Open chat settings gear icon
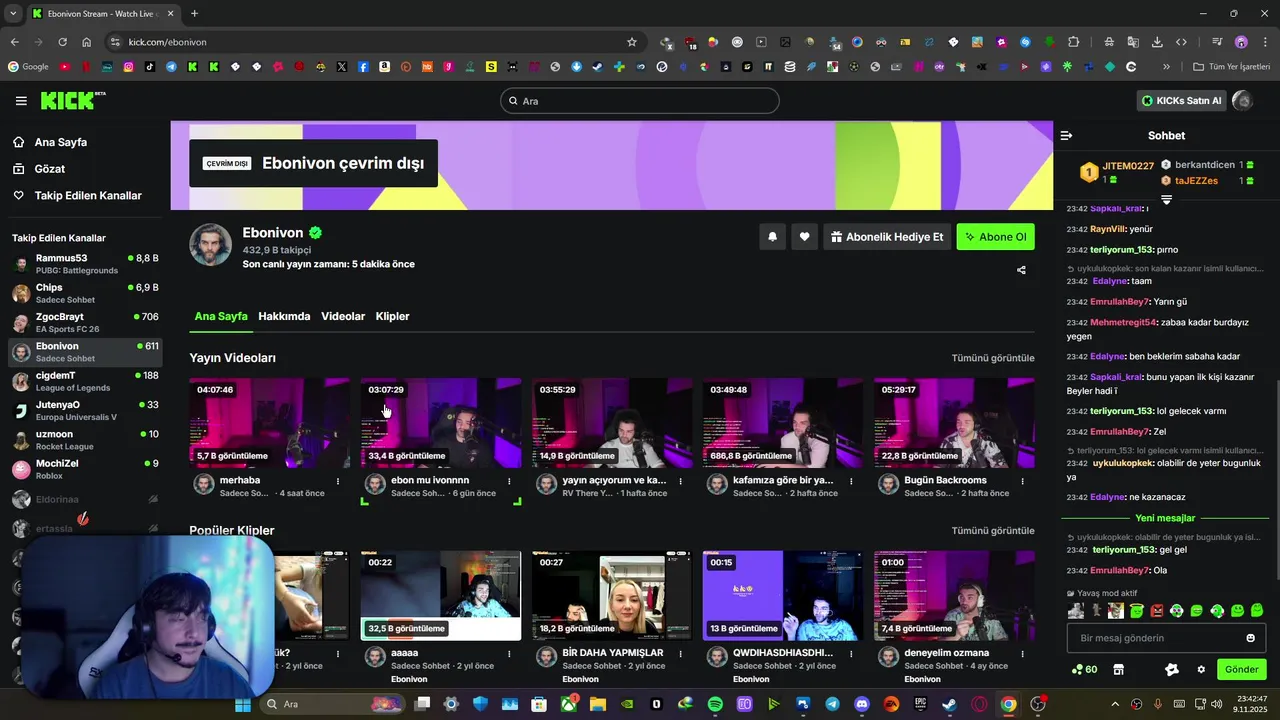This screenshot has height=720, width=1280. (1201, 669)
